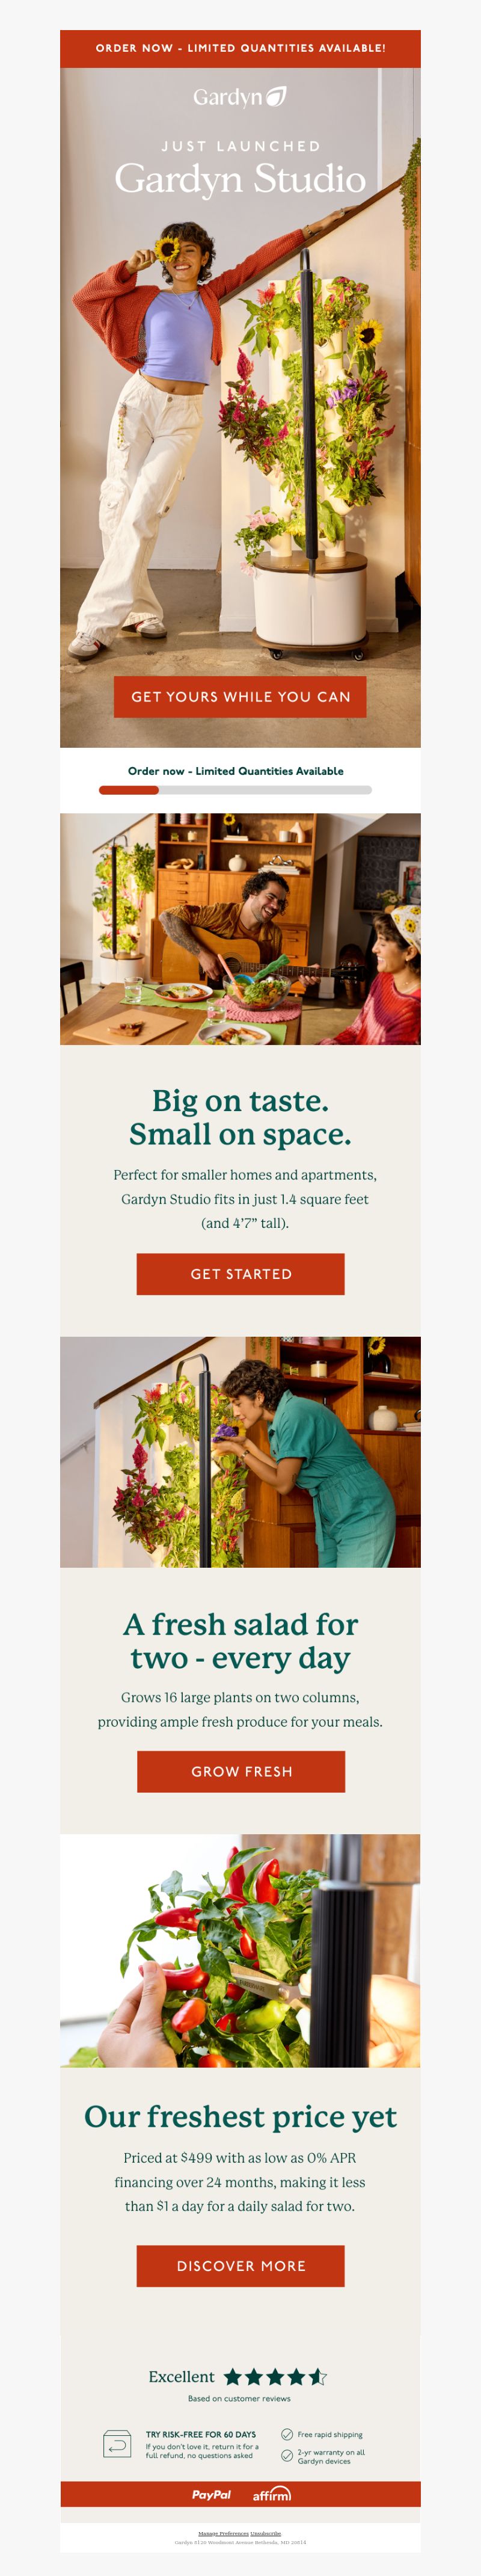Screen dimensions: 481x2576
Task: Click the Gardyn leaf logo at top
Action: [x=240, y=97]
